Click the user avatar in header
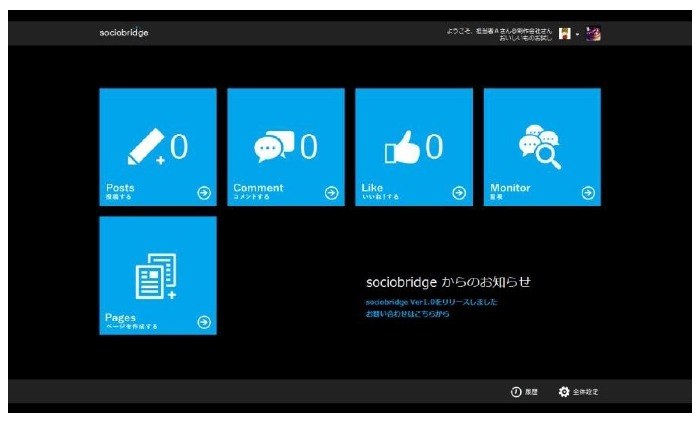This screenshot has height=421, width=699. point(565,33)
